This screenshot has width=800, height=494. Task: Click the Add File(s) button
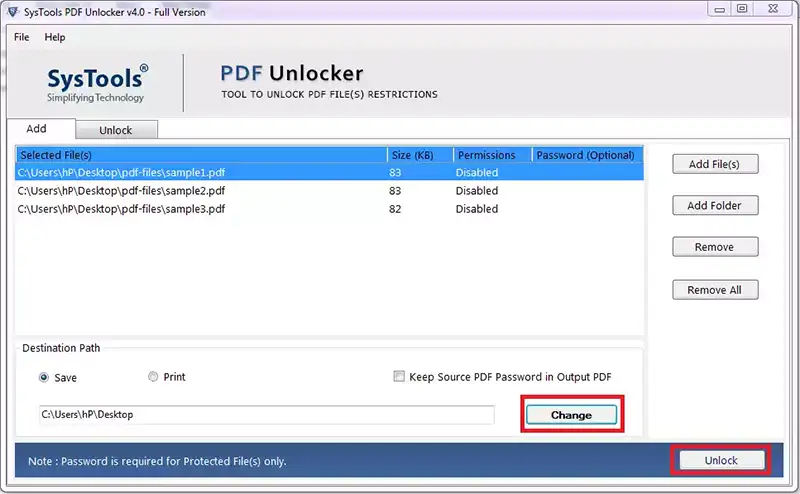[x=715, y=164]
